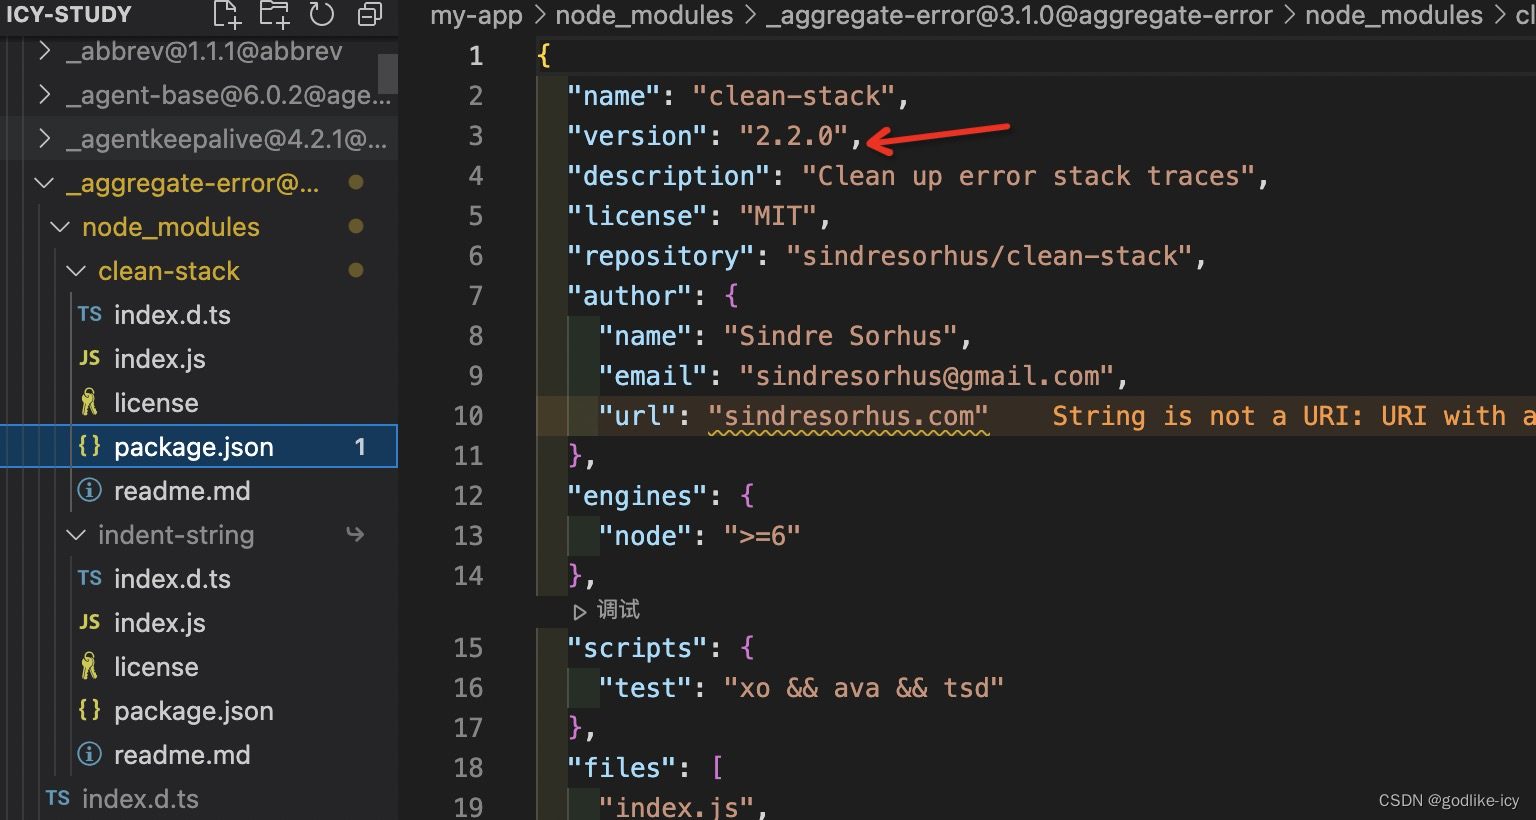
Task: Click the New File icon in explorer header
Action: pos(228,14)
